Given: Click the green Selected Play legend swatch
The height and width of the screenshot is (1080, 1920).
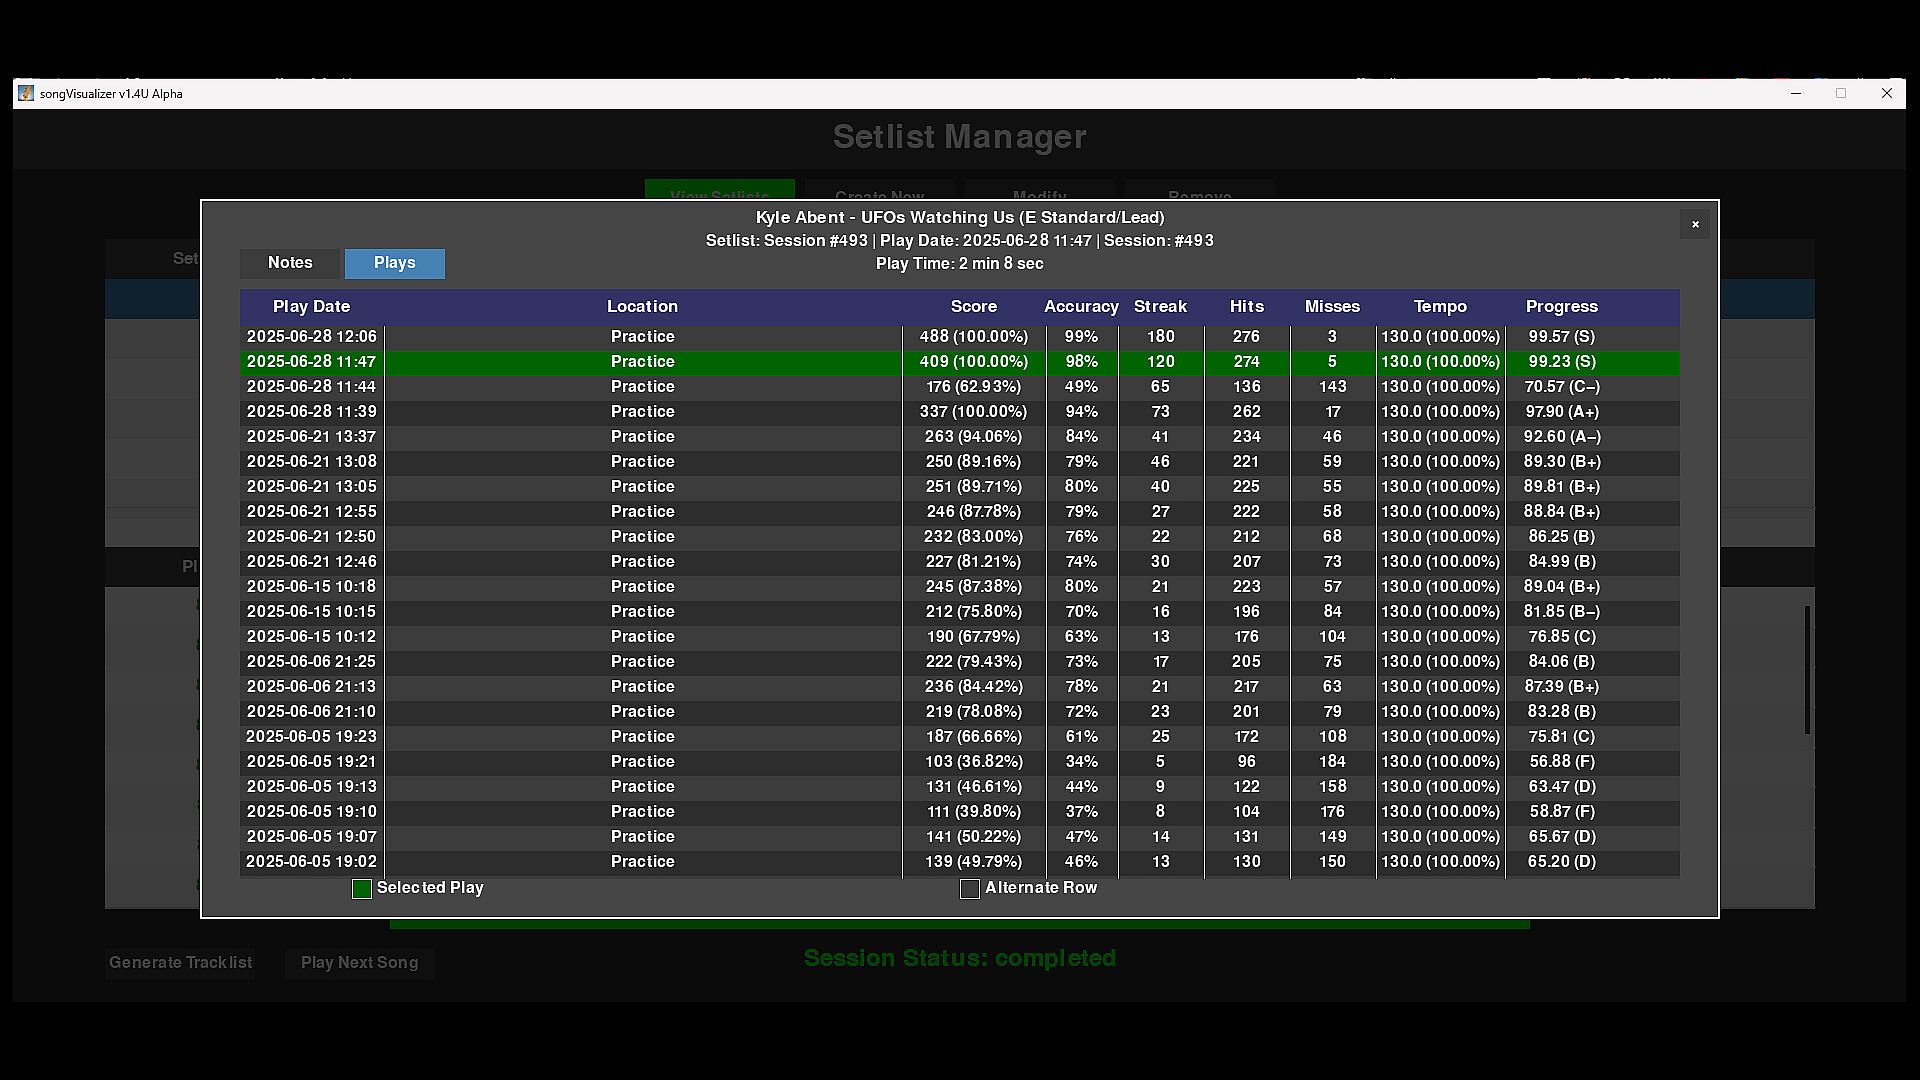Looking at the screenshot, I should coord(362,889).
